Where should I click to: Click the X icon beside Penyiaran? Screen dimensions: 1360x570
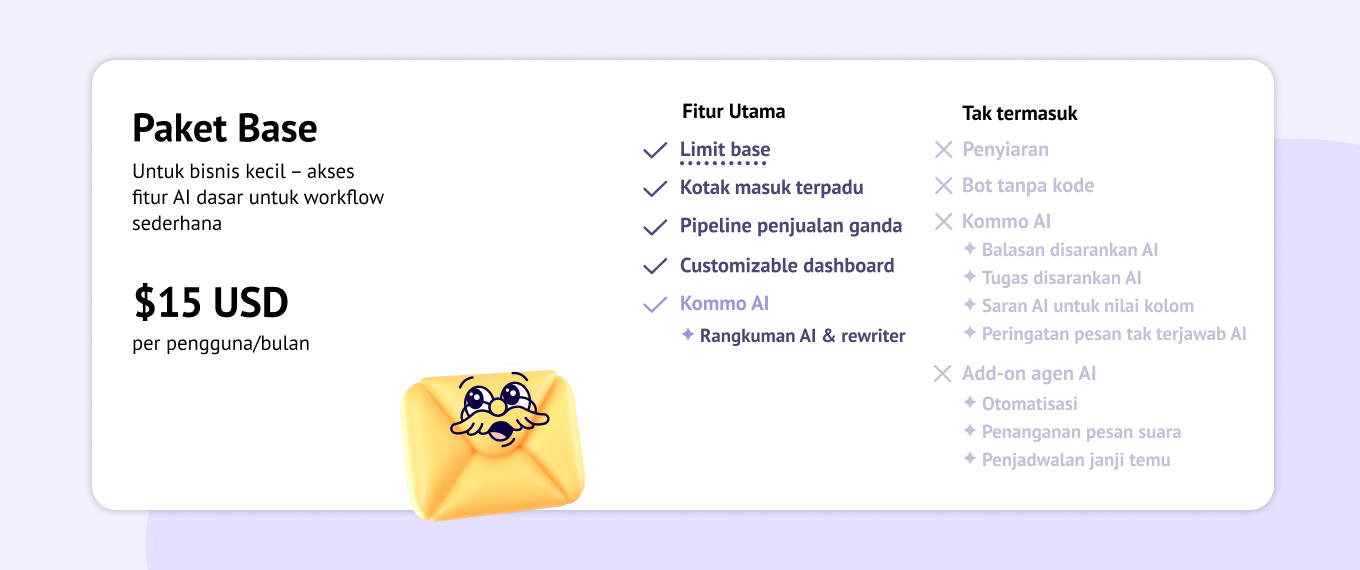pos(943,150)
